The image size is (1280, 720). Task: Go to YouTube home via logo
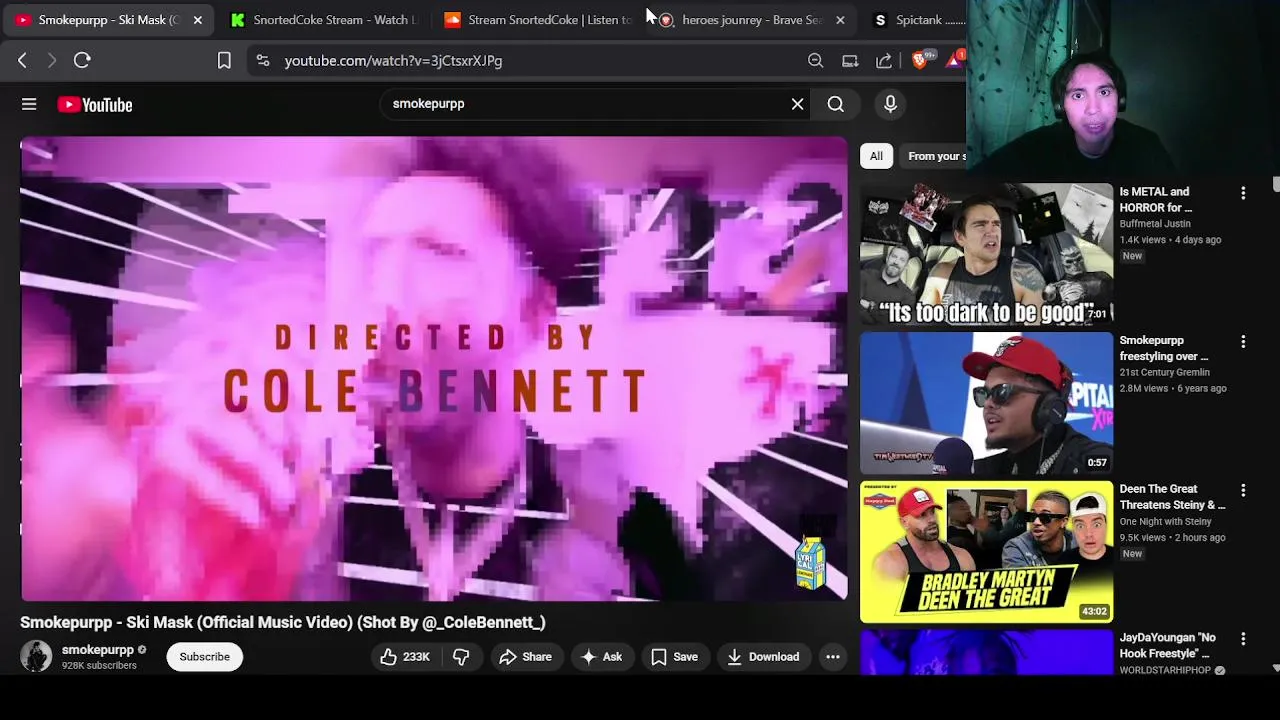pyautogui.click(x=95, y=105)
